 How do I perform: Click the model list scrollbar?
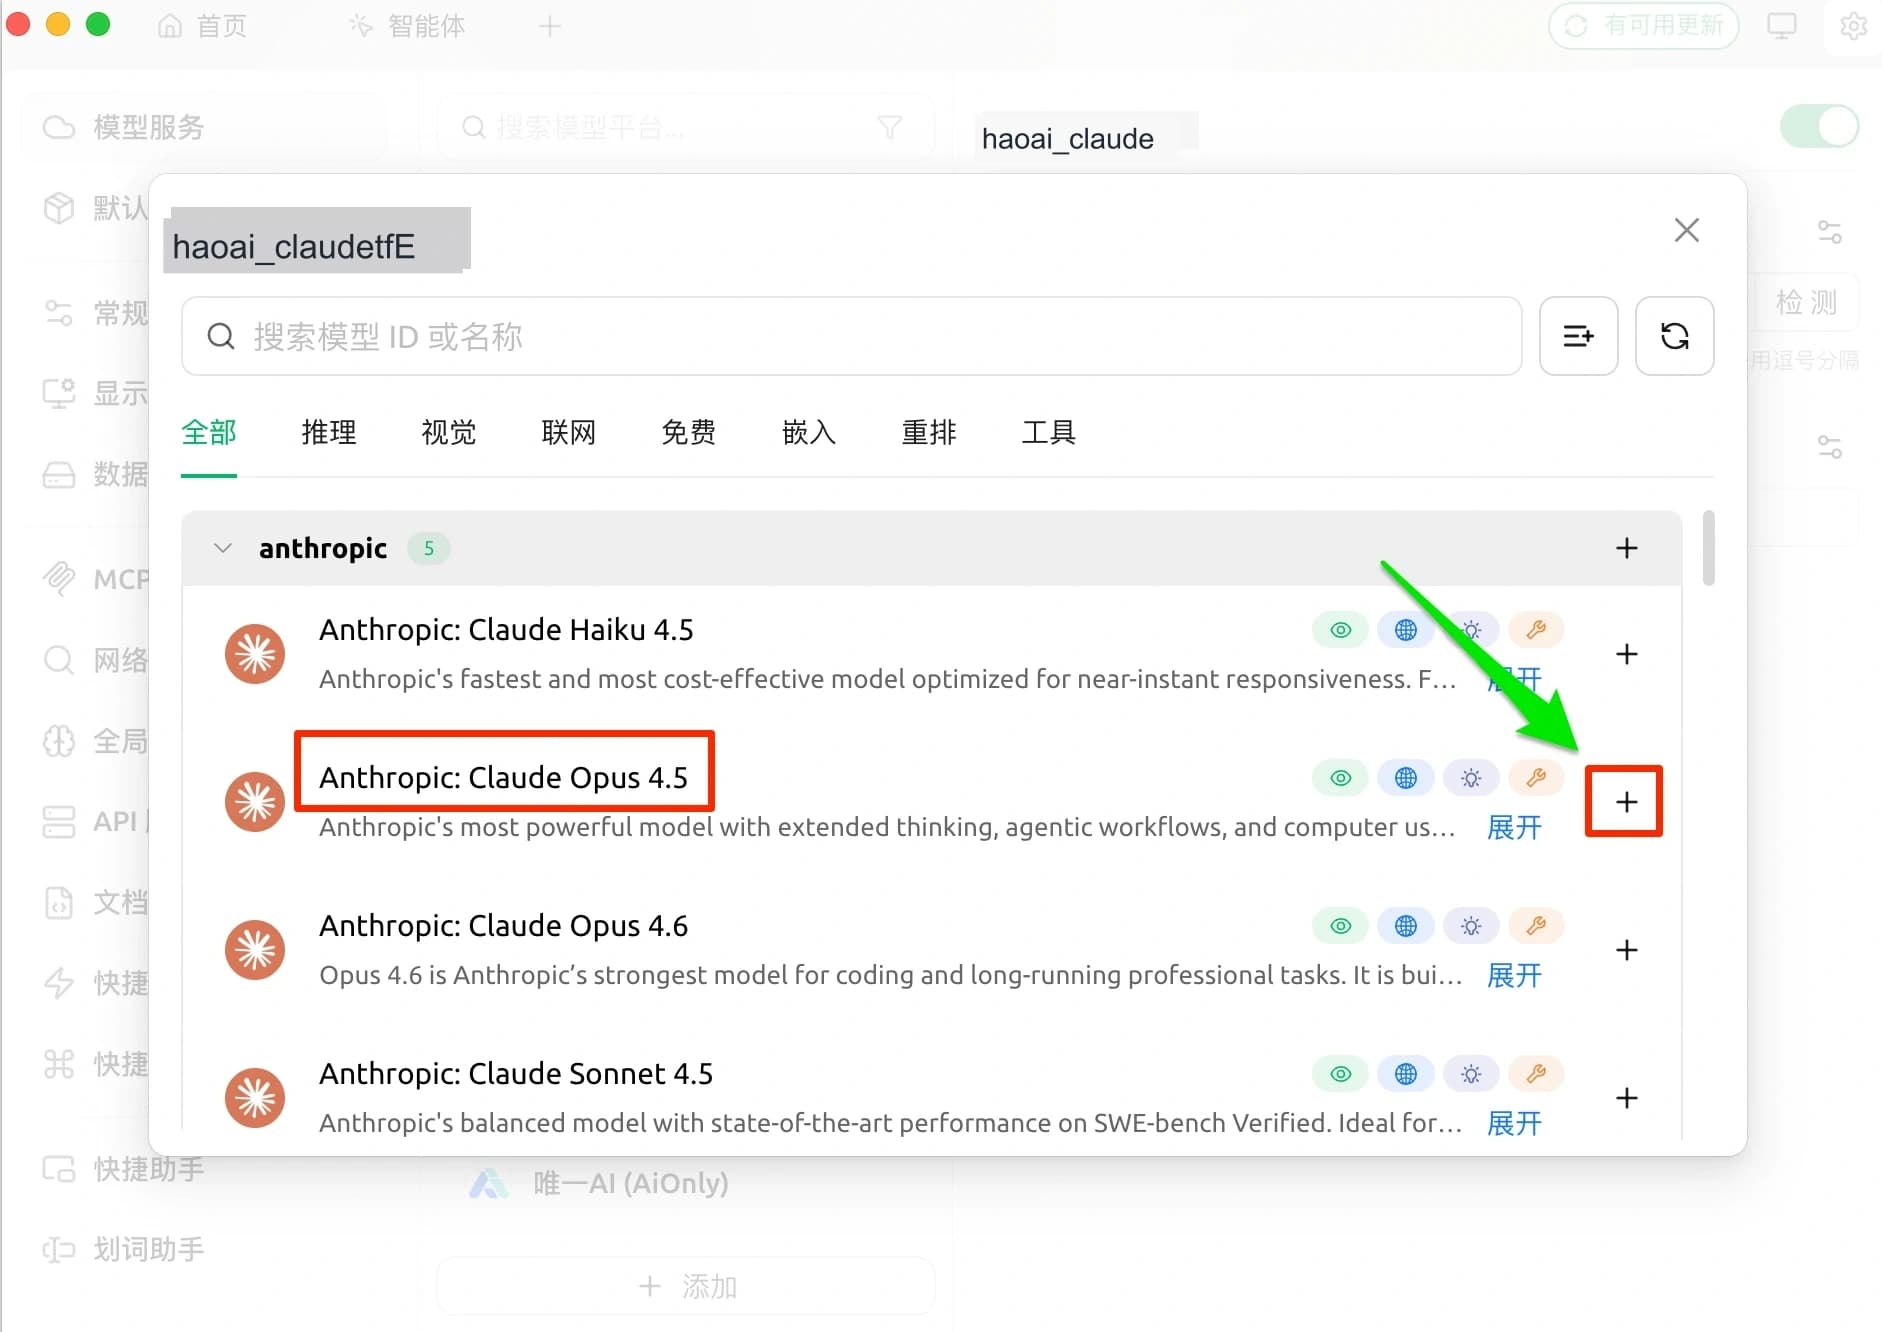tap(1708, 548)
